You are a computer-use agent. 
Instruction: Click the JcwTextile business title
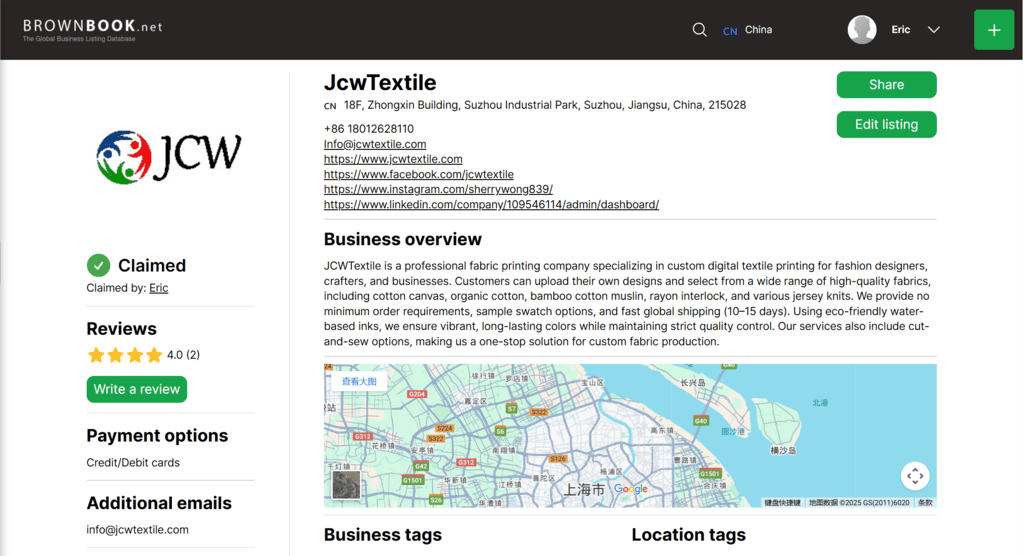380,83
